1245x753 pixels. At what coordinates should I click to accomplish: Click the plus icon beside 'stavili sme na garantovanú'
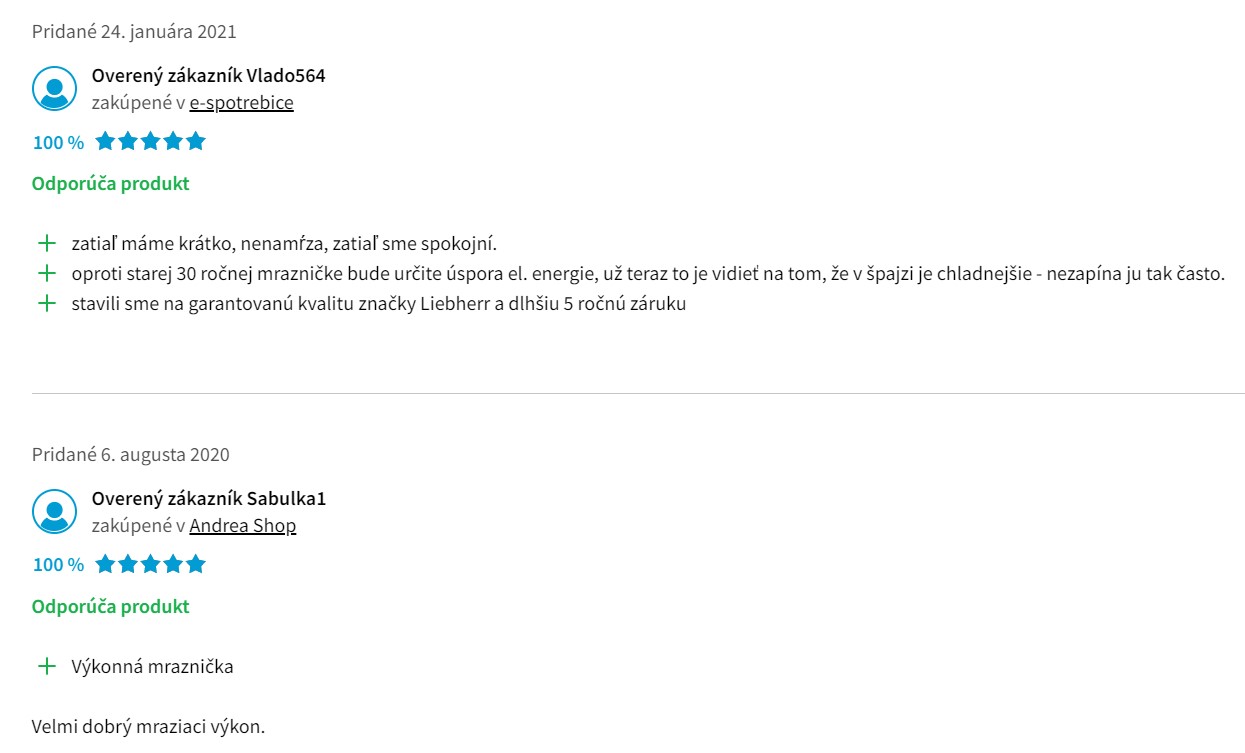[46, 303]
